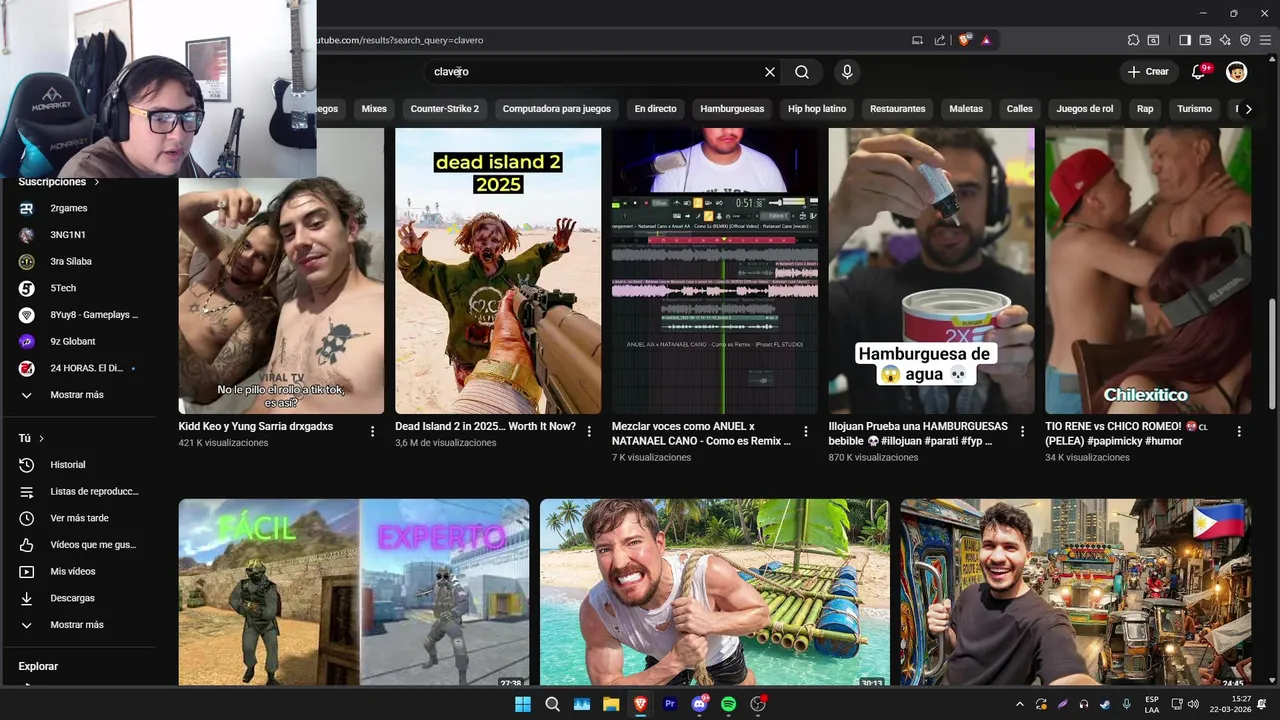The height and width of the screenshot is (720, 1280).
Task: Start voice search with the microphone icon
Action: 847,72
